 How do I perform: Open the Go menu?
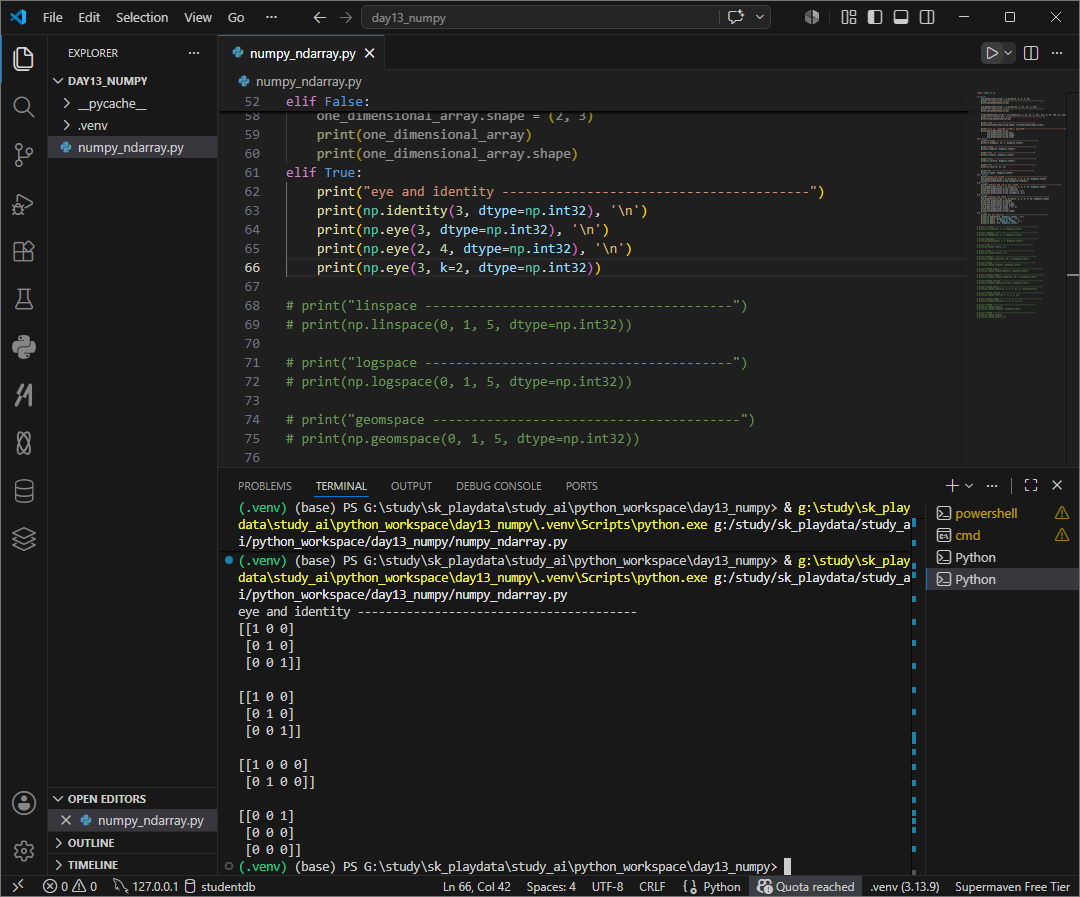[236, 17]
